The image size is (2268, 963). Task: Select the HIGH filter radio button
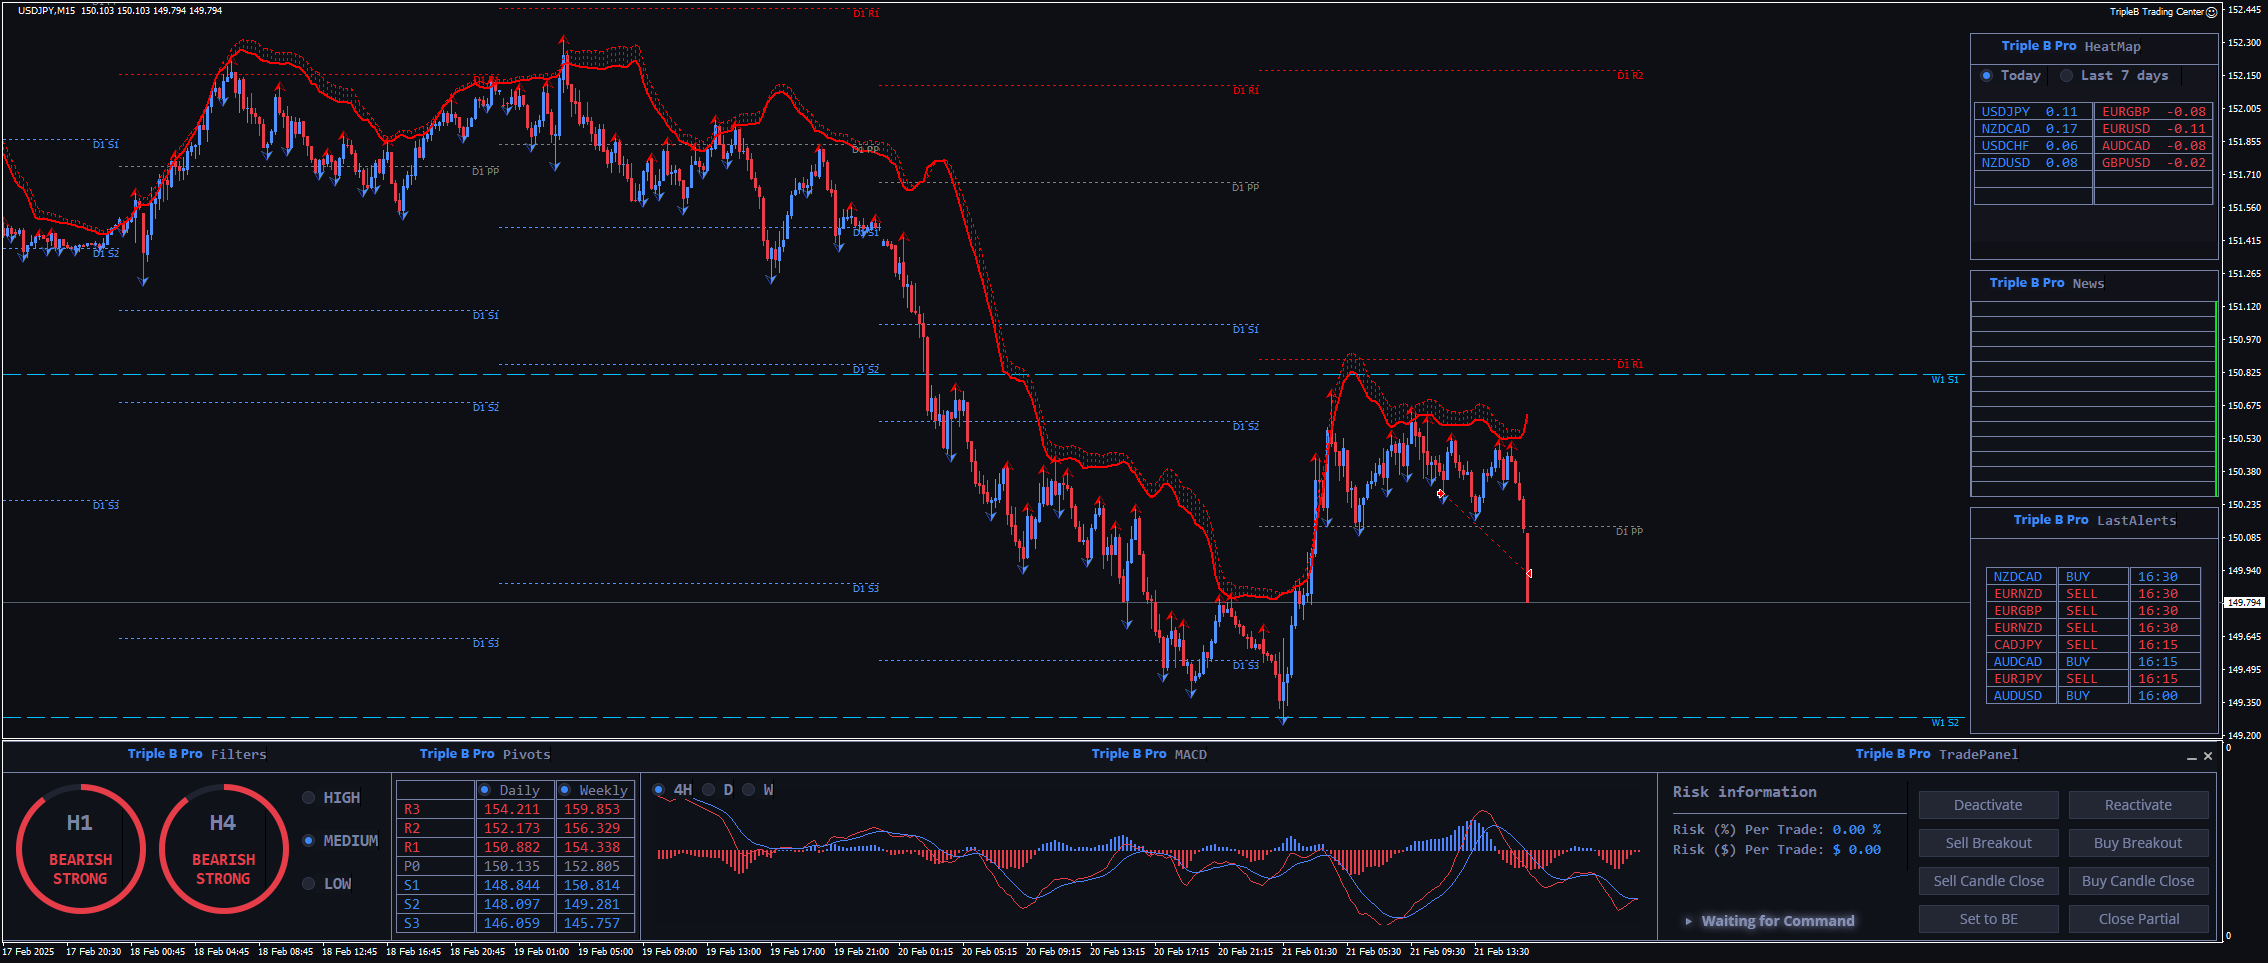coord(309,798)
